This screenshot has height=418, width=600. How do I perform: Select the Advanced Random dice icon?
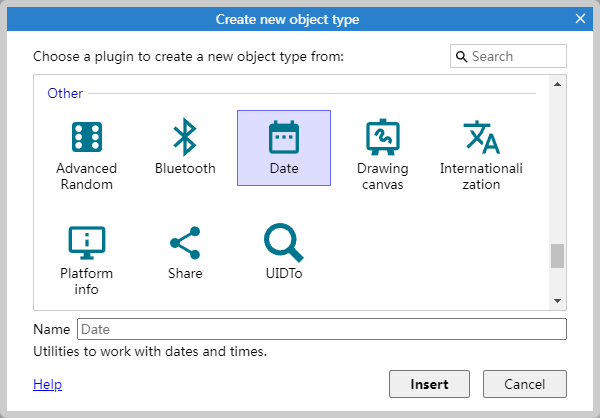coord(86,137)
